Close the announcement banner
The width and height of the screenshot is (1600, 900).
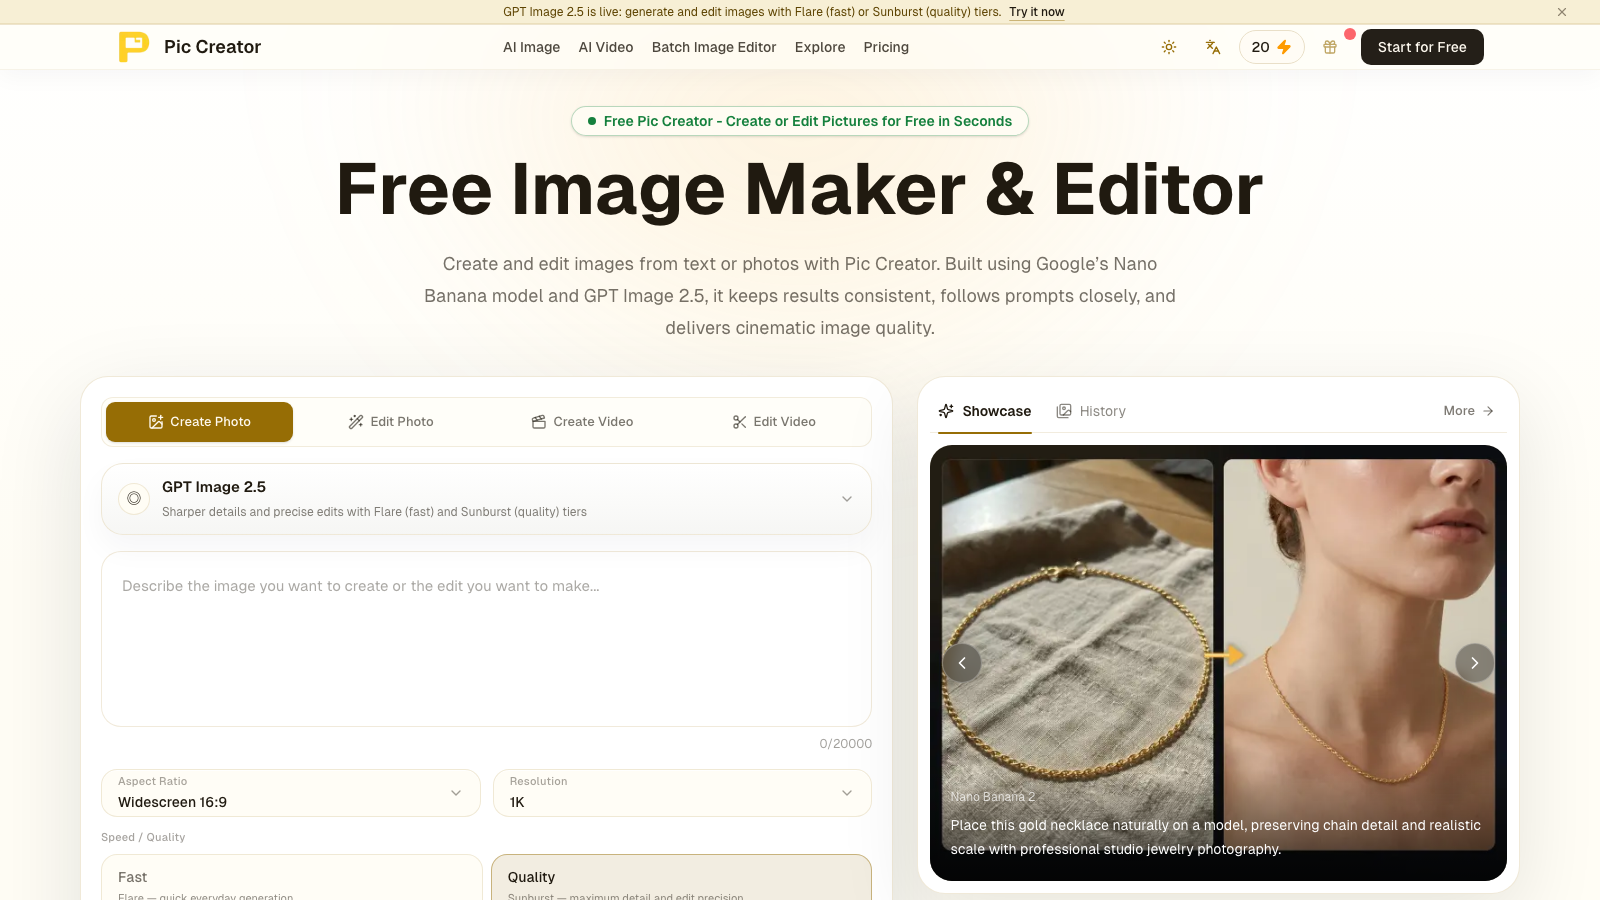[x=1562, y=12]
